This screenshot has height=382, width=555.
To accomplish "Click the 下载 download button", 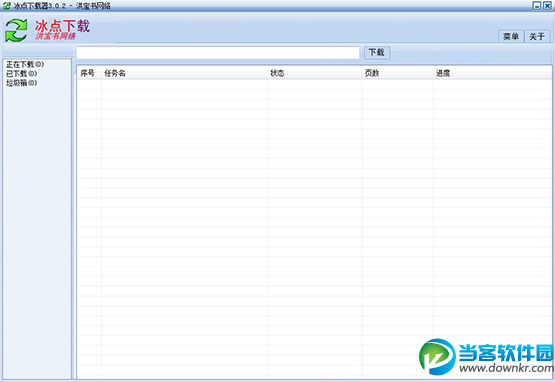I will 377,52.
